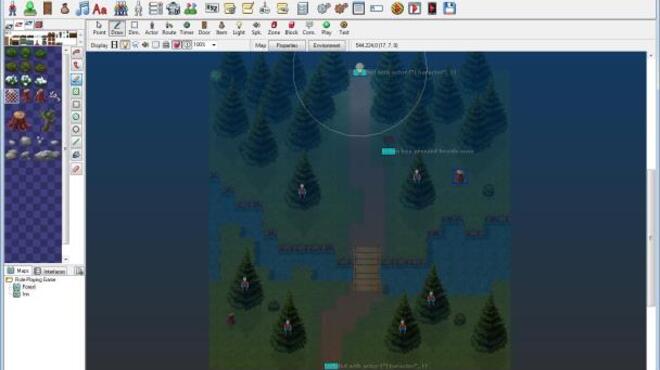Select the Point tool
660x370 pixels.
point(99,28)
